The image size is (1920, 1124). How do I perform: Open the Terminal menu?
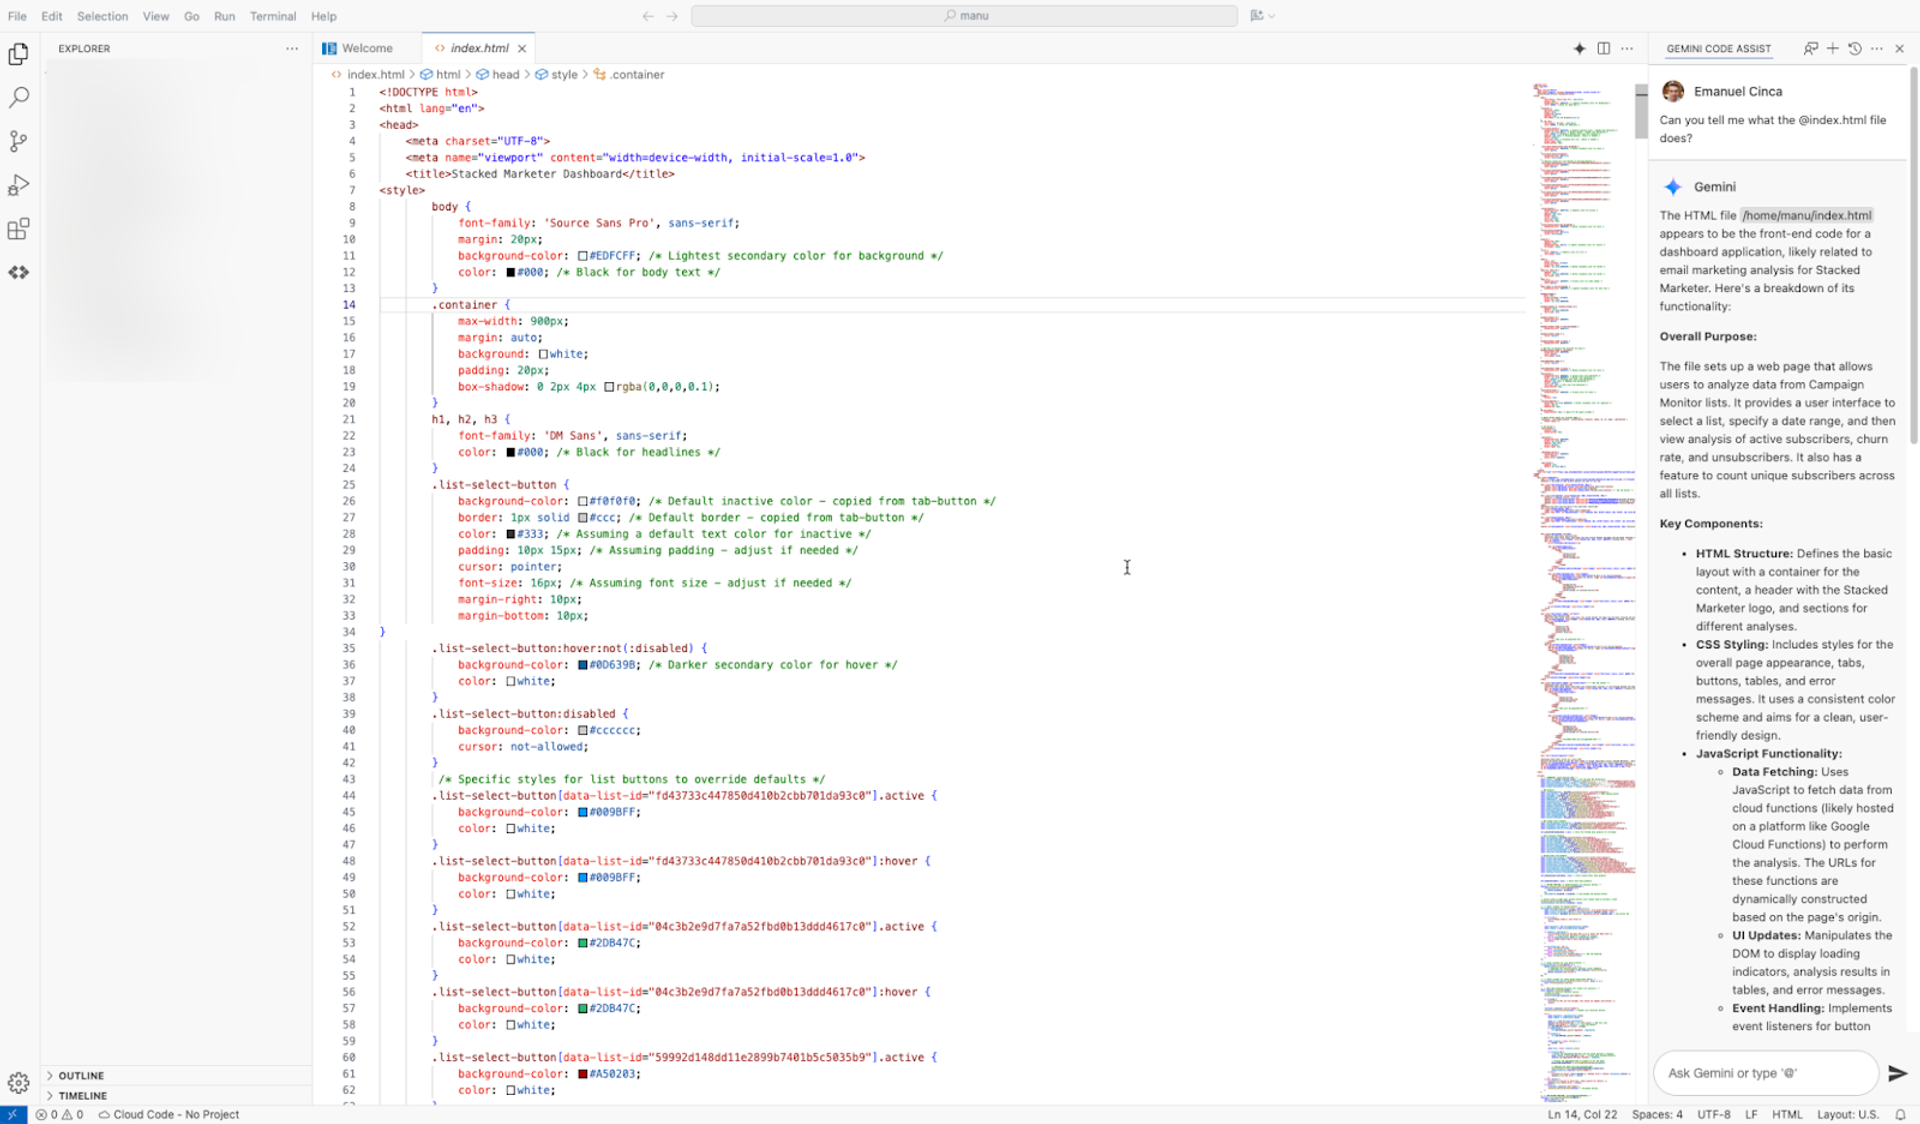272,16
